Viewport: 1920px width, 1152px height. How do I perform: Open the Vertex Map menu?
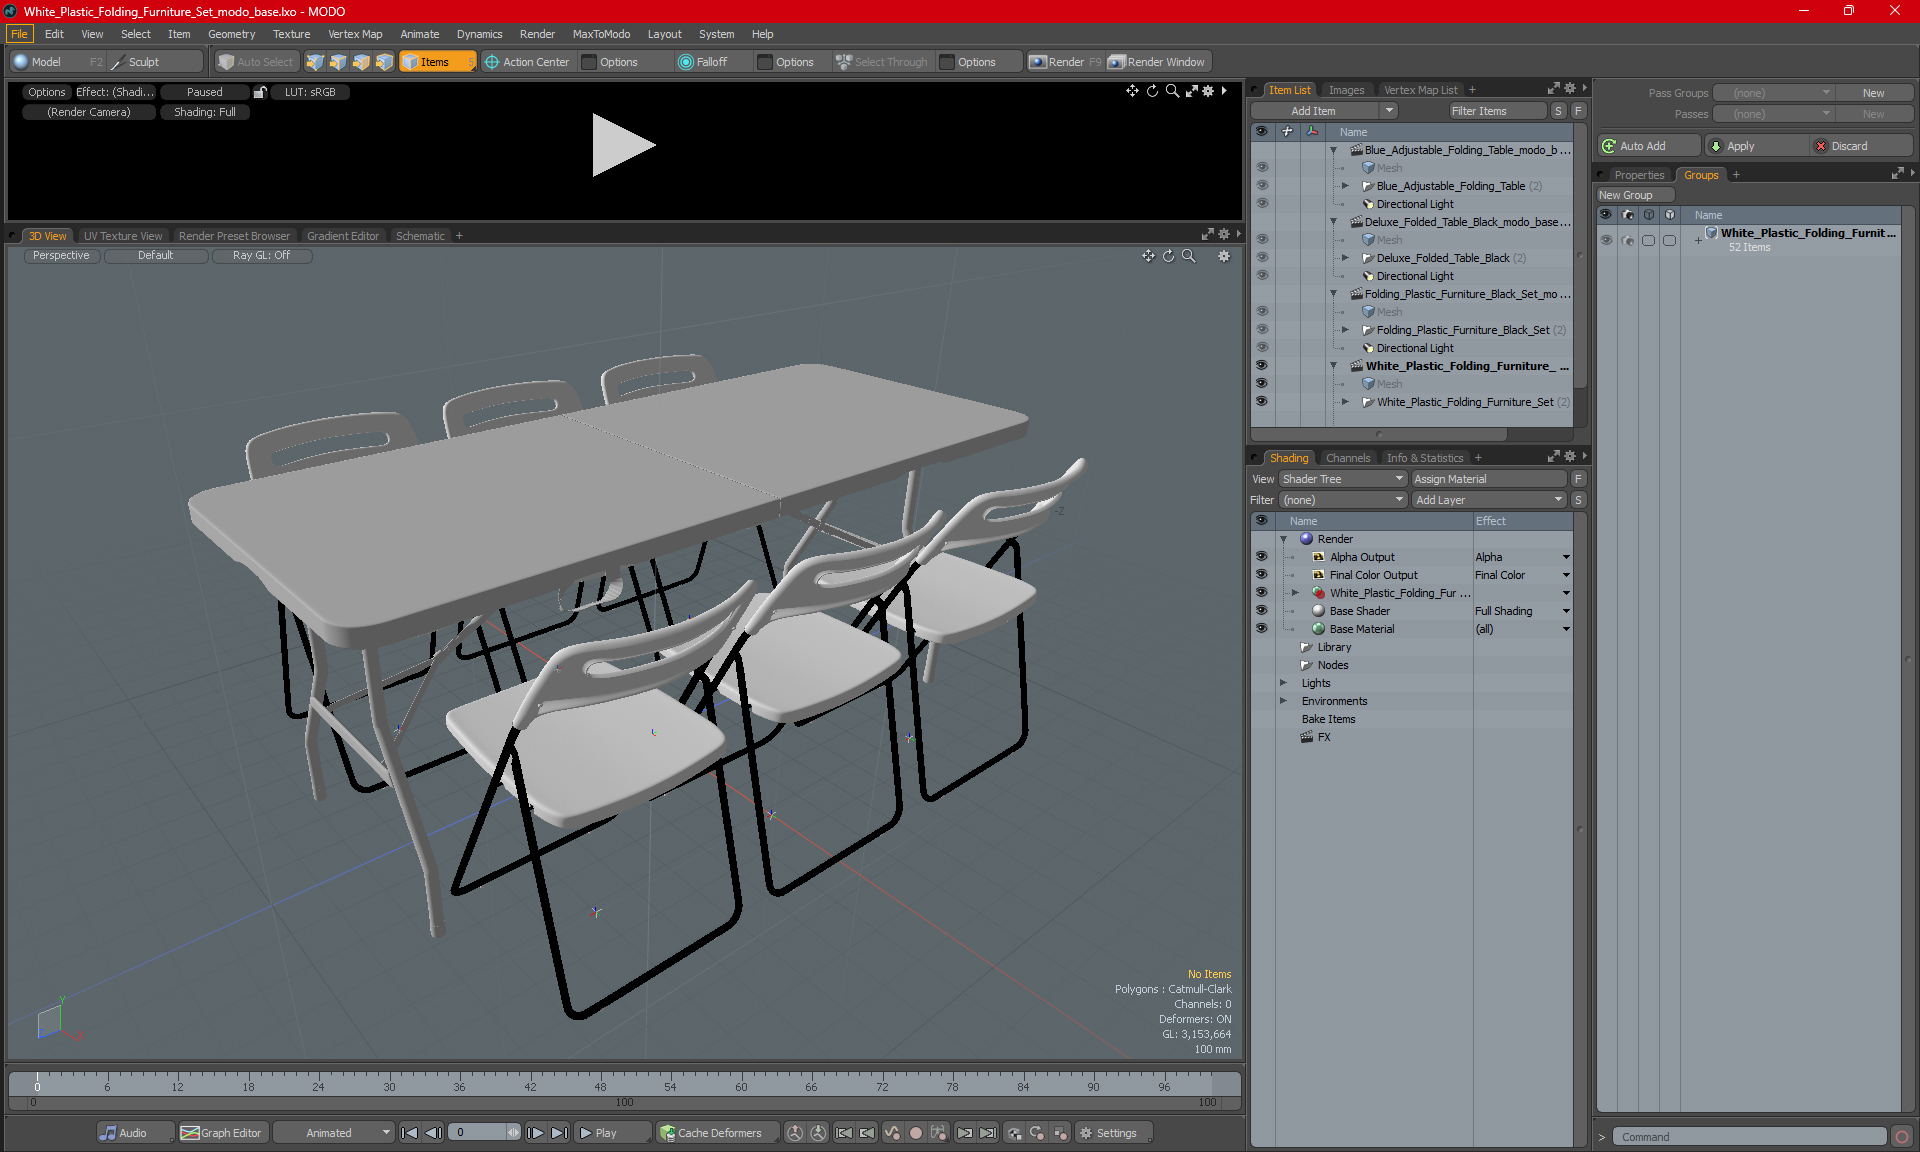(355, 34)
